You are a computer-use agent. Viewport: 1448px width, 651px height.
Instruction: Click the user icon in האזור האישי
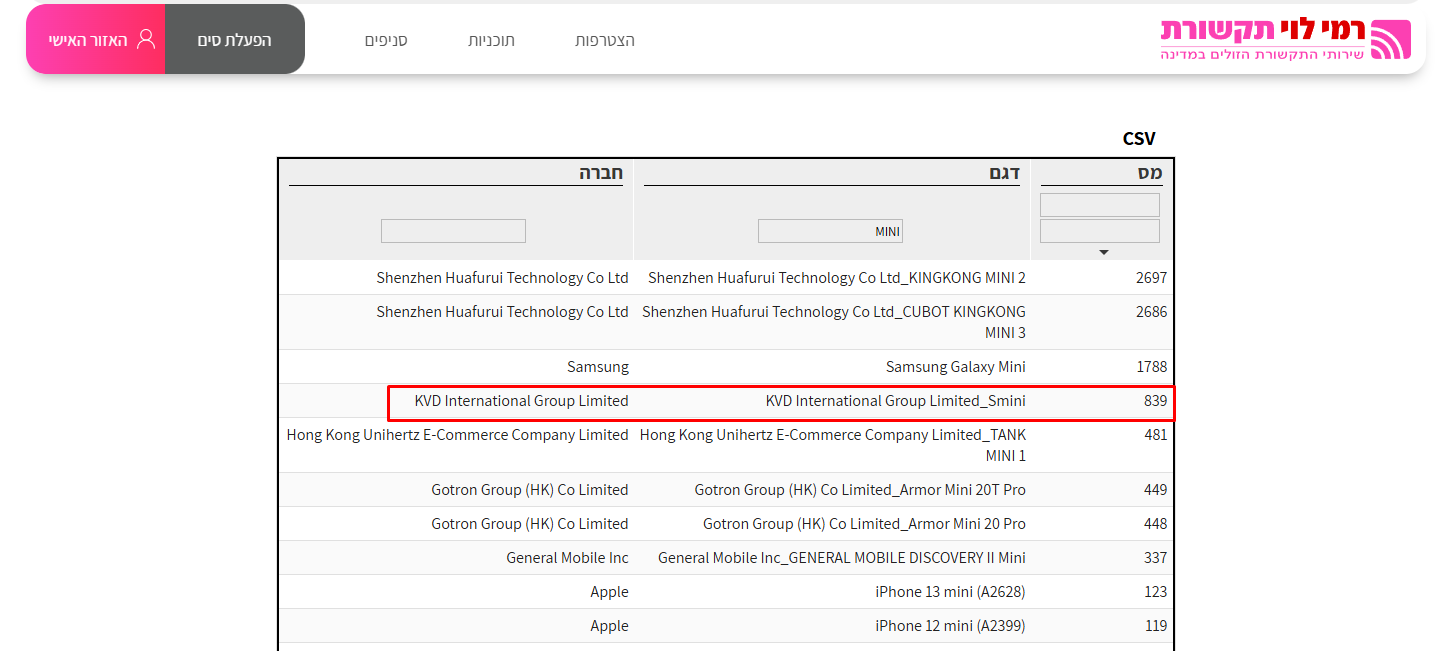point(146,39)
